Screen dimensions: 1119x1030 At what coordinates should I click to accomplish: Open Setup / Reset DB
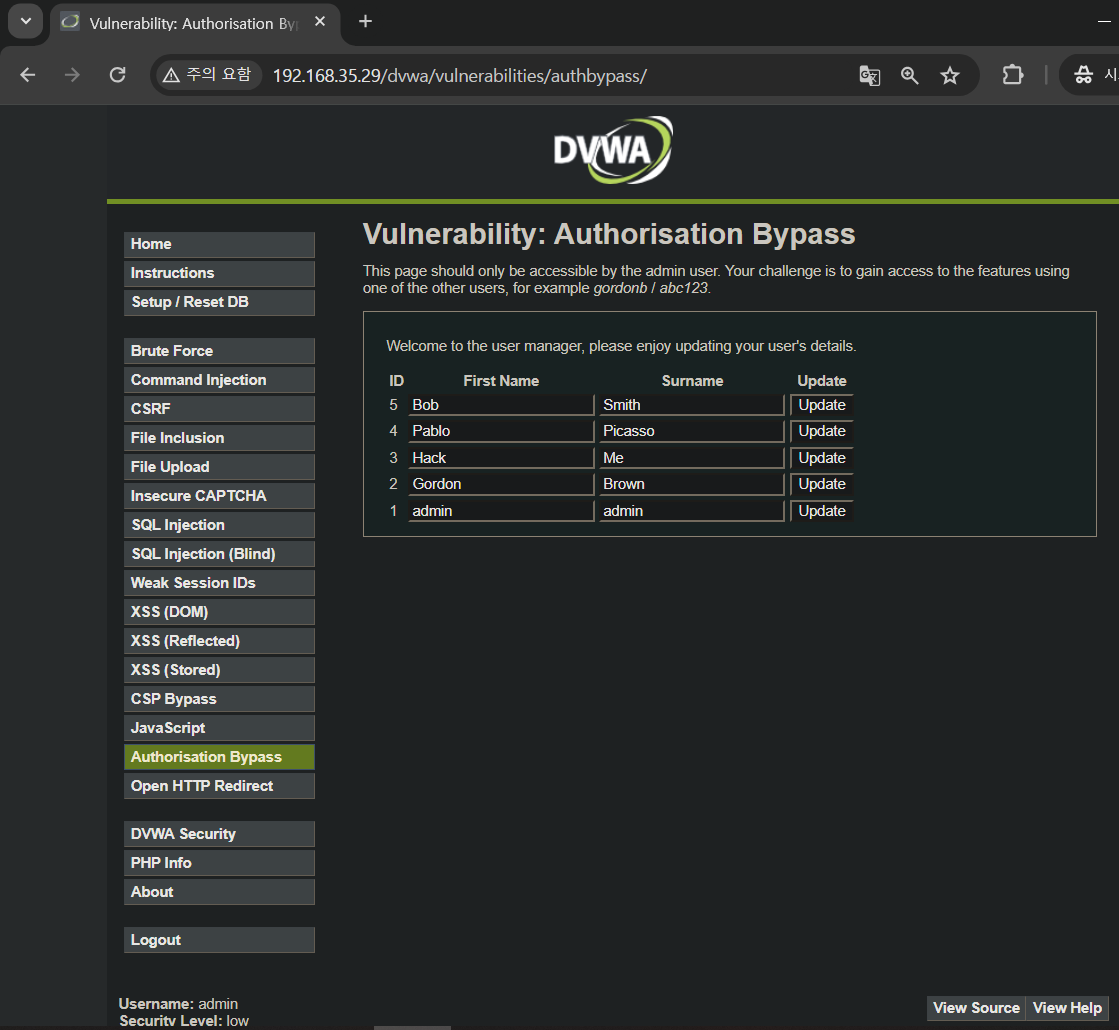219,302
